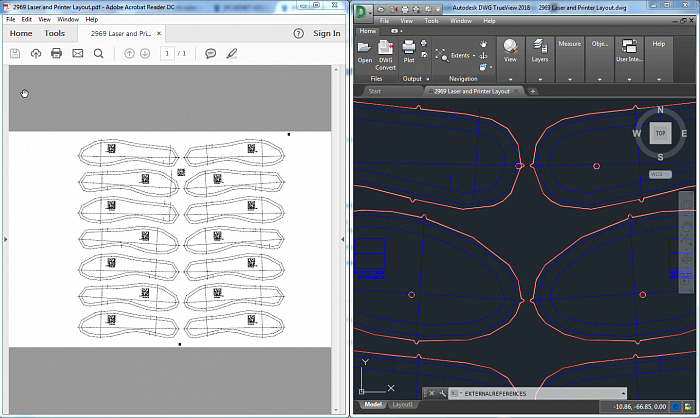
Task: Open the Layers panel icon
Action: pos(540,49)
